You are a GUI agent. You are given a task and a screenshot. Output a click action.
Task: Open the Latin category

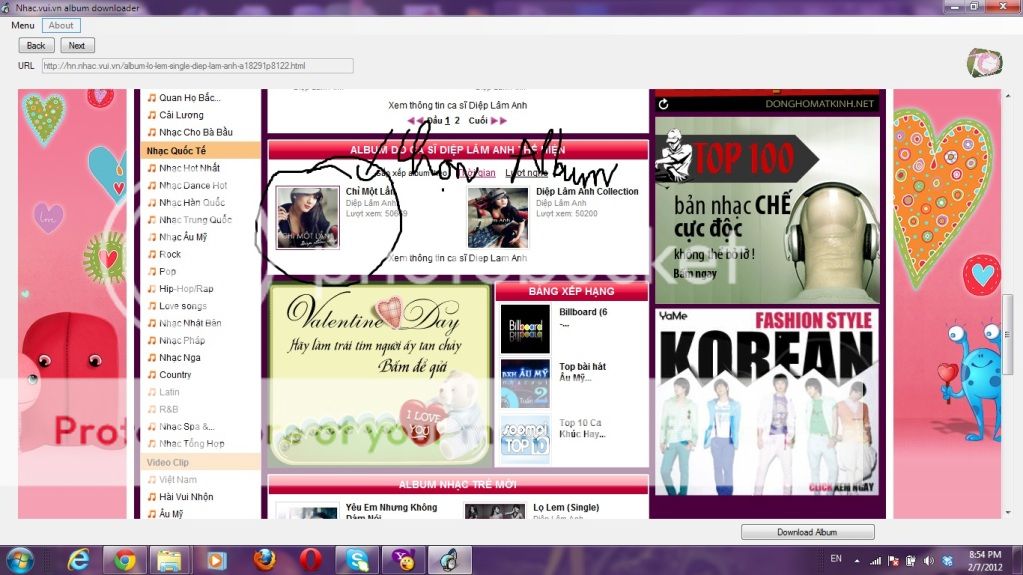pos(169,392)
